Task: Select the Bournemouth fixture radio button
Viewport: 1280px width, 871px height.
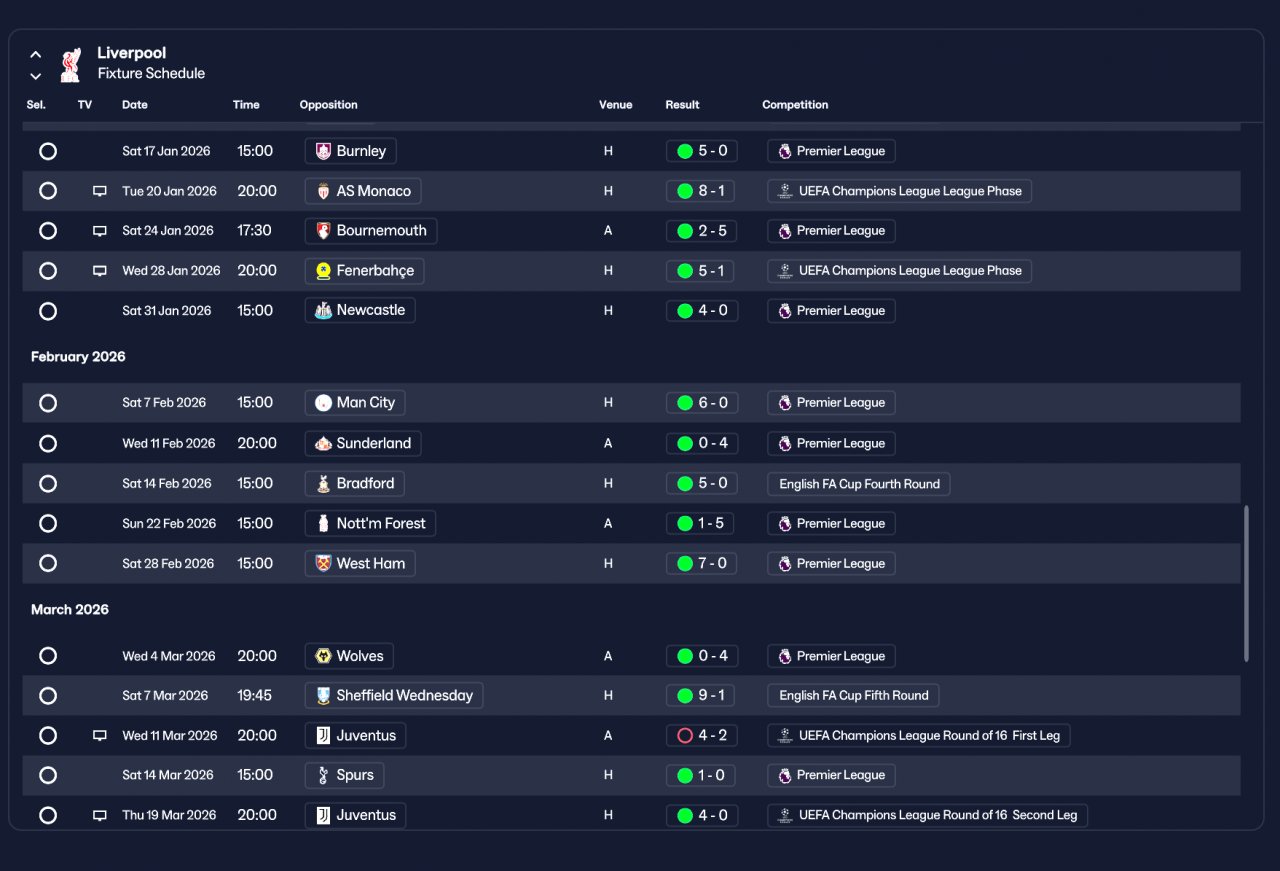Action: pos(48,231)
